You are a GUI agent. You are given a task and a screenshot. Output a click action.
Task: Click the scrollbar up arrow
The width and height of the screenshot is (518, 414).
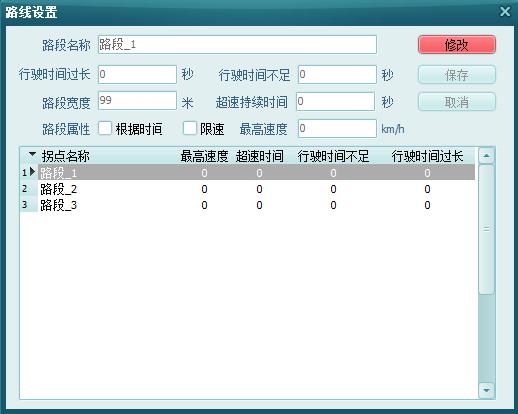(x=487, y=156)
